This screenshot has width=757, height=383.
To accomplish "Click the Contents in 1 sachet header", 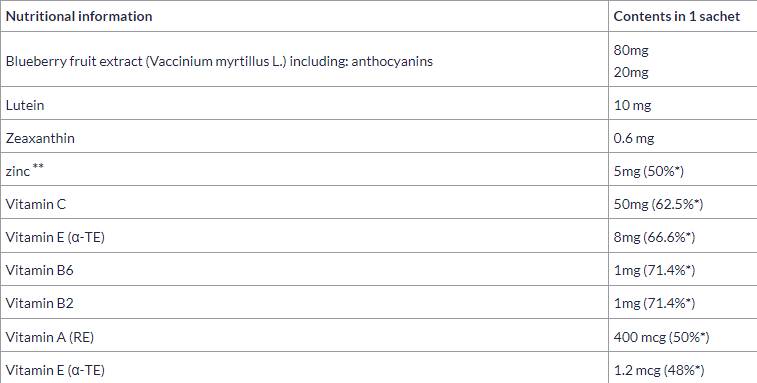I will [x=676, y=16].
